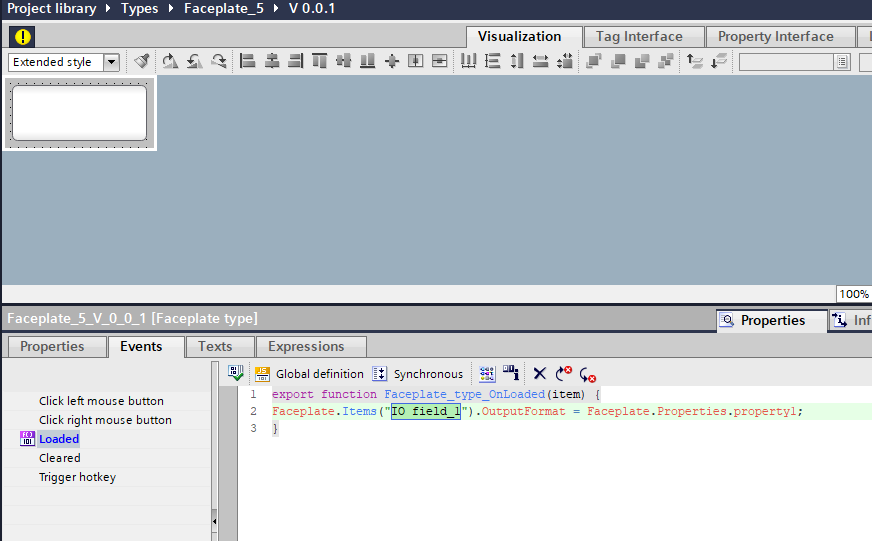Click the rotate object icon in toolbar
Viewport: 872px width, 541px height.
pyautogui.click(x=170, y=61)
